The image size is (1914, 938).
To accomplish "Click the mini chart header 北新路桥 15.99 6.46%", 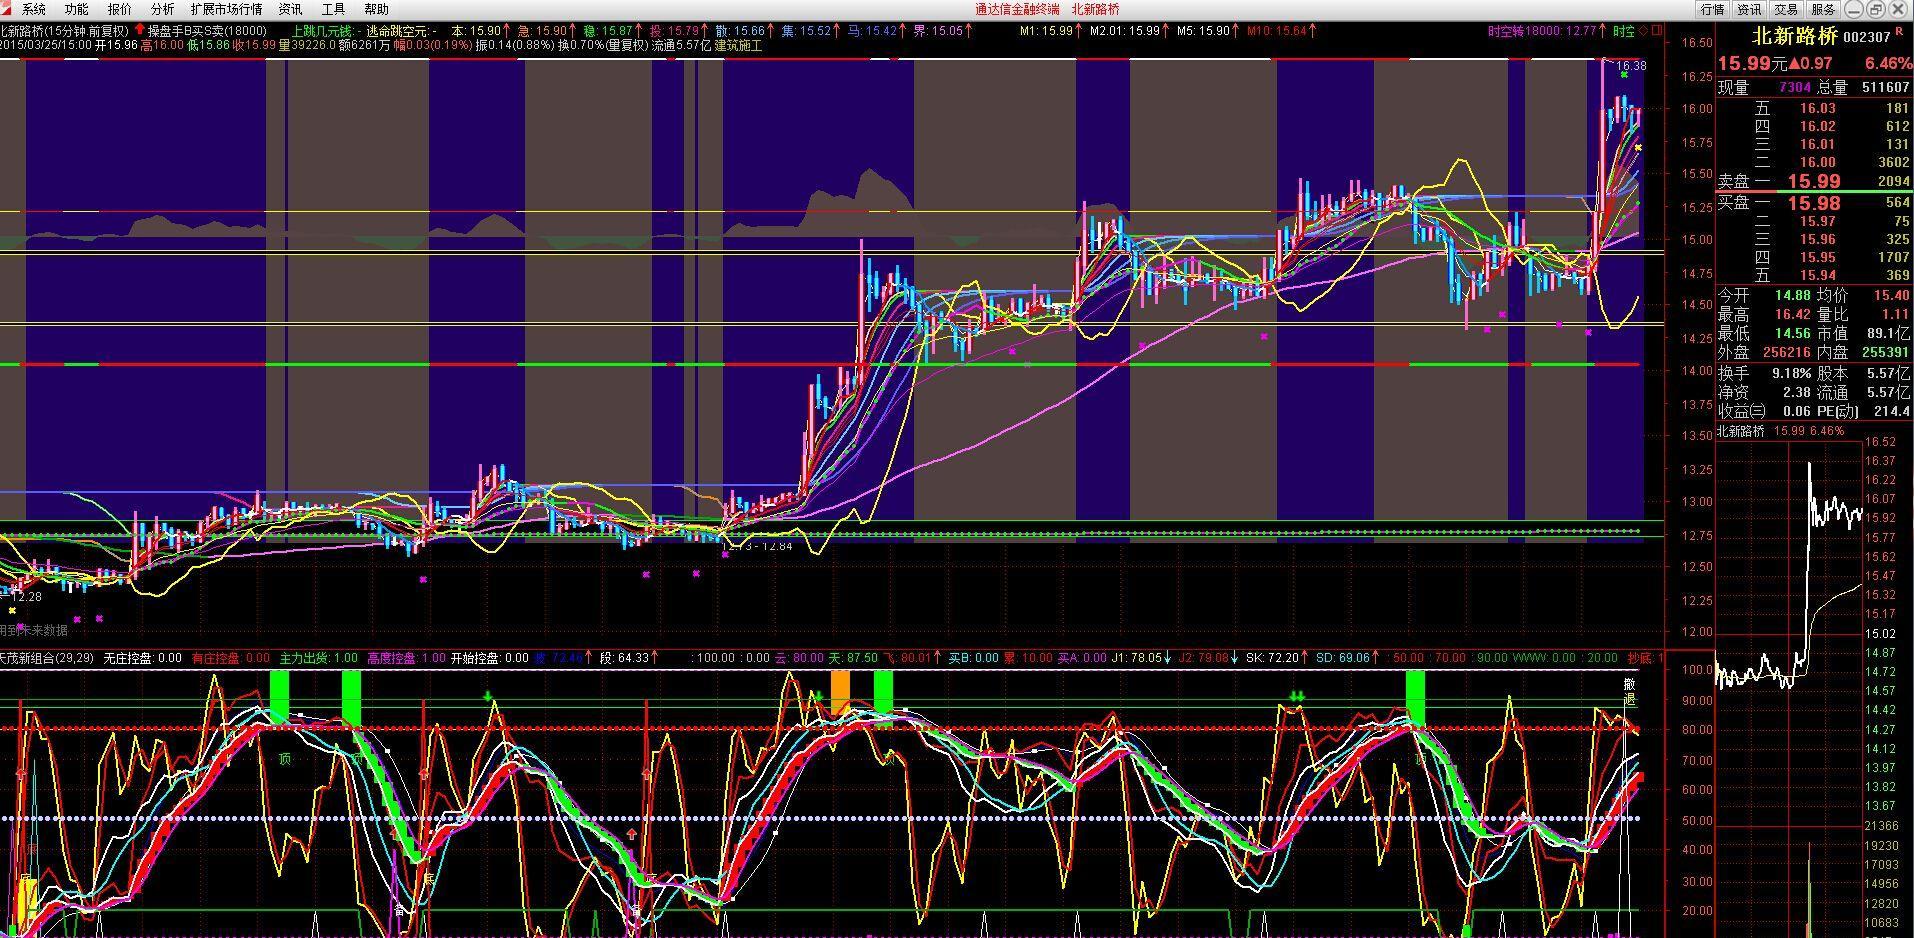I will pyautogui.click(x=1780, y=431).
